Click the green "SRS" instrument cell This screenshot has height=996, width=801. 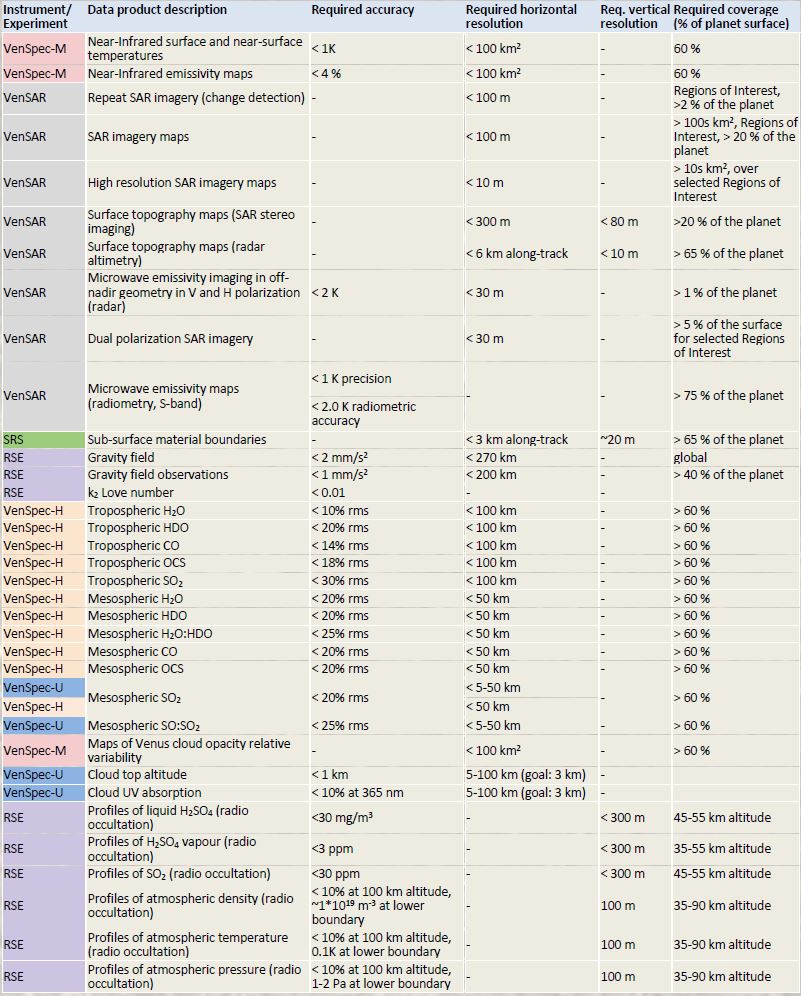tap(43, 440)
